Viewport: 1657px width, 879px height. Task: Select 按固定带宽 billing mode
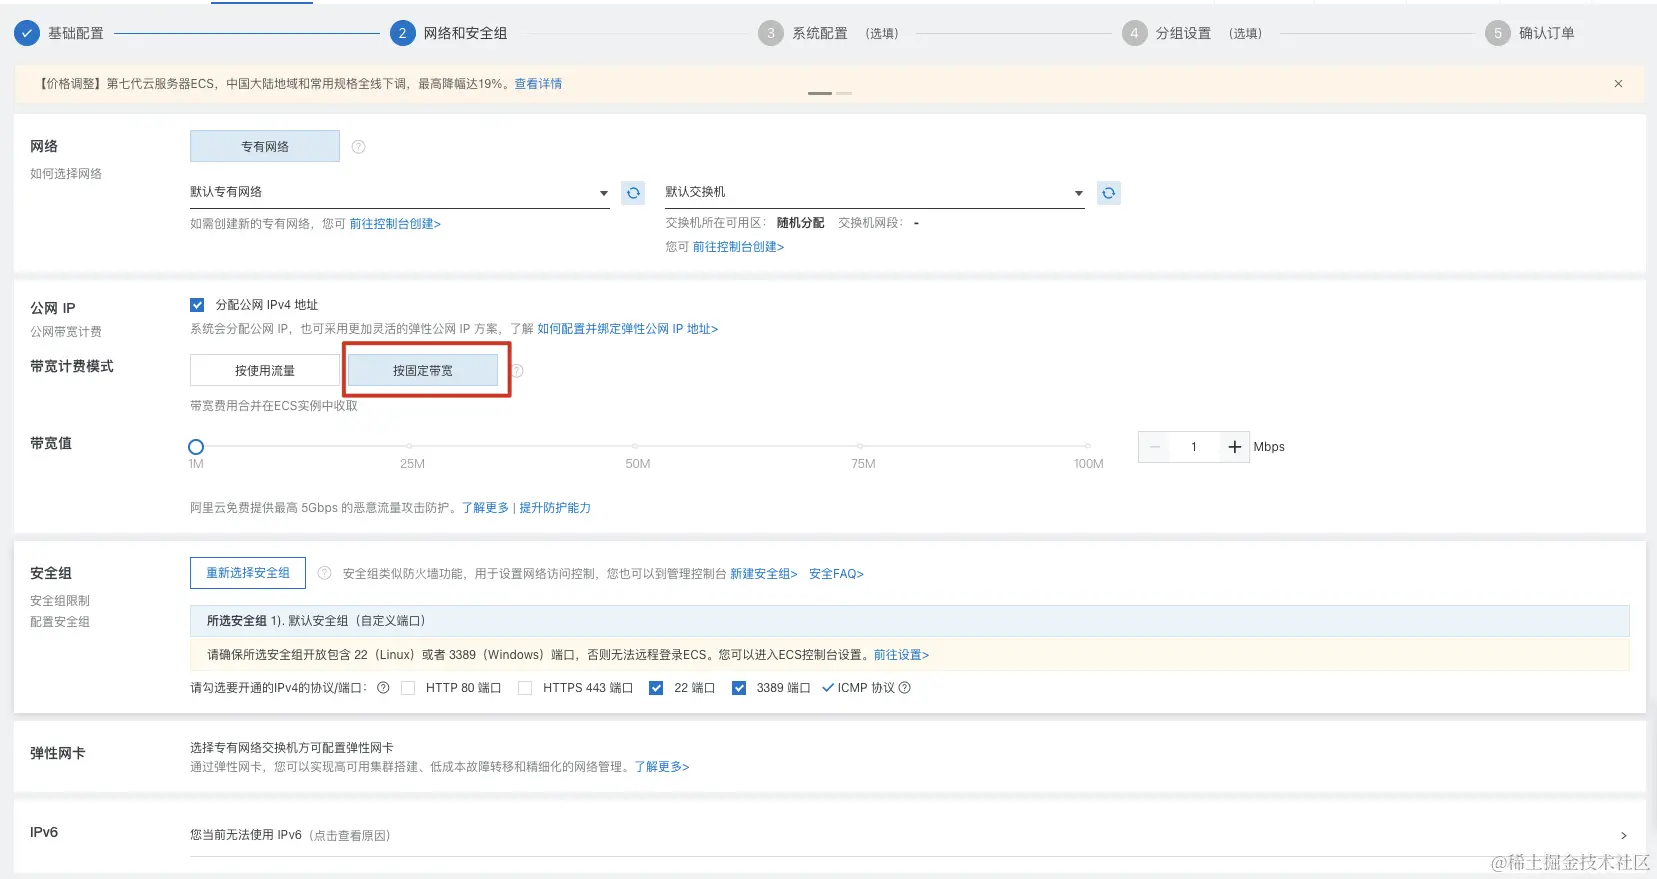tap(423, 370)
